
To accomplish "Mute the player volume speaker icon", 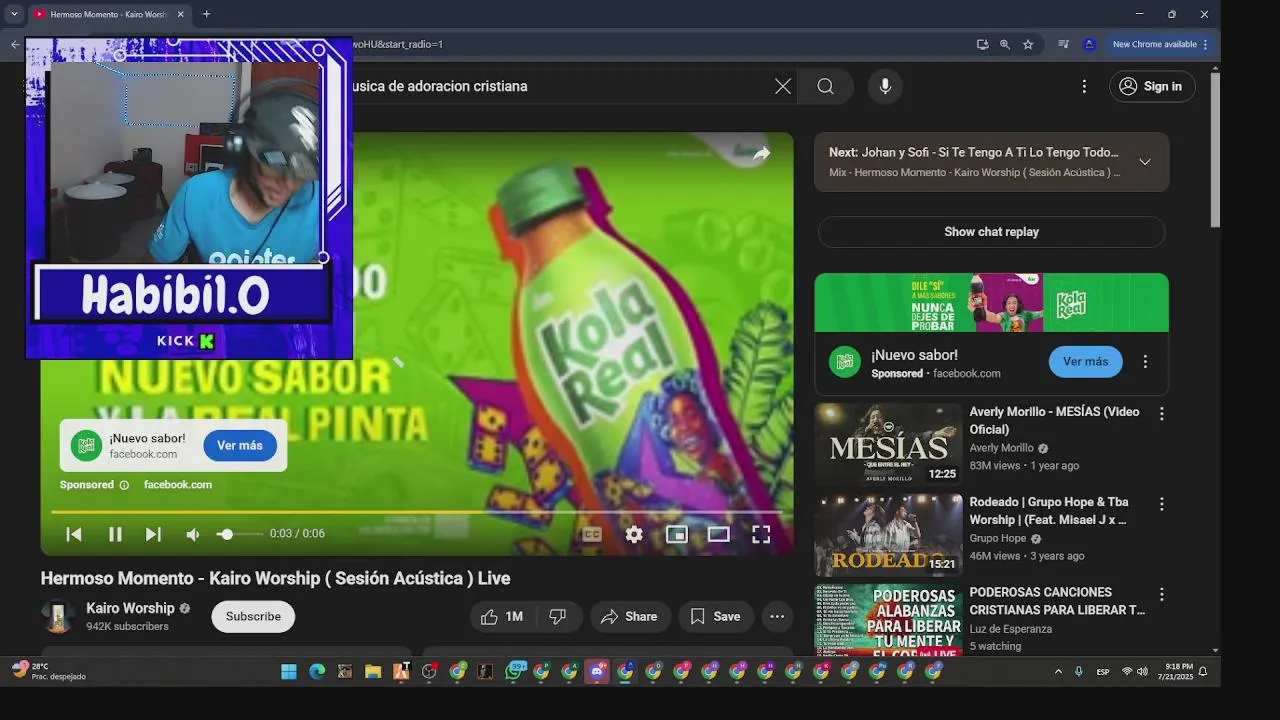I will (x=193, y=534).
